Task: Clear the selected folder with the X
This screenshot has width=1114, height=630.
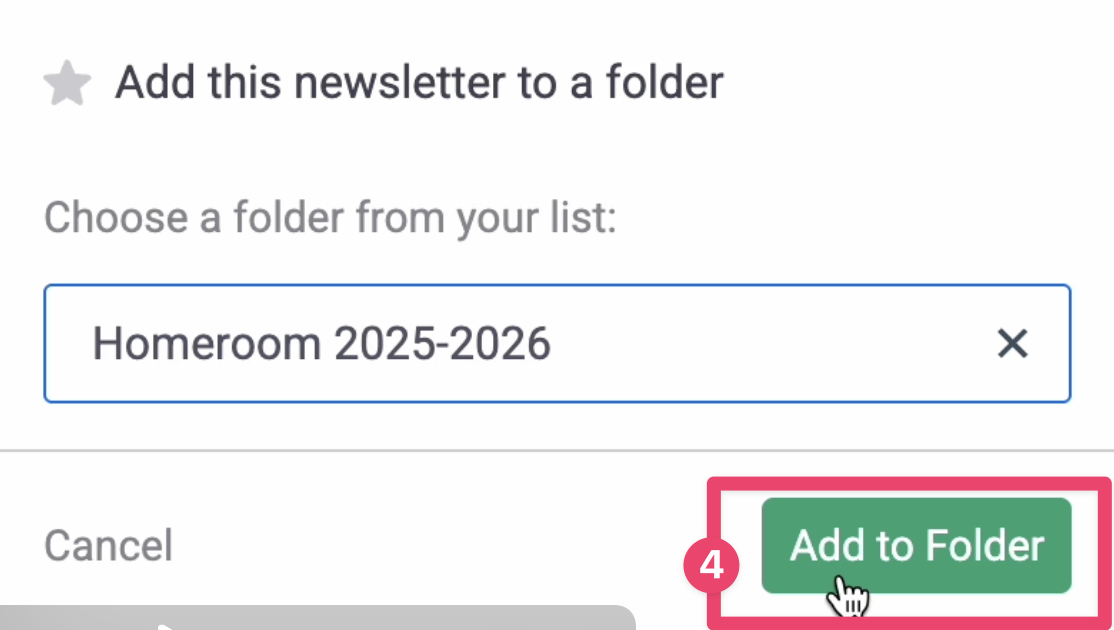Action: click(1012, 344)
